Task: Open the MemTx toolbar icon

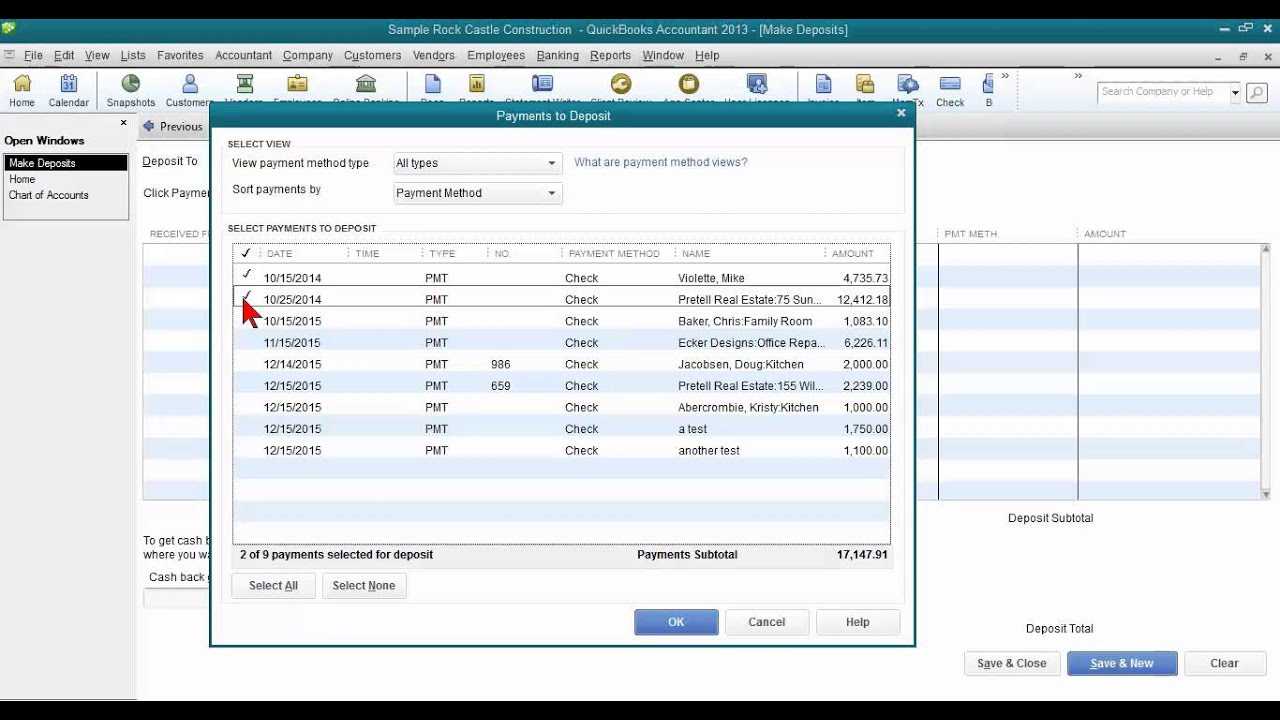Action: [908, 88]
